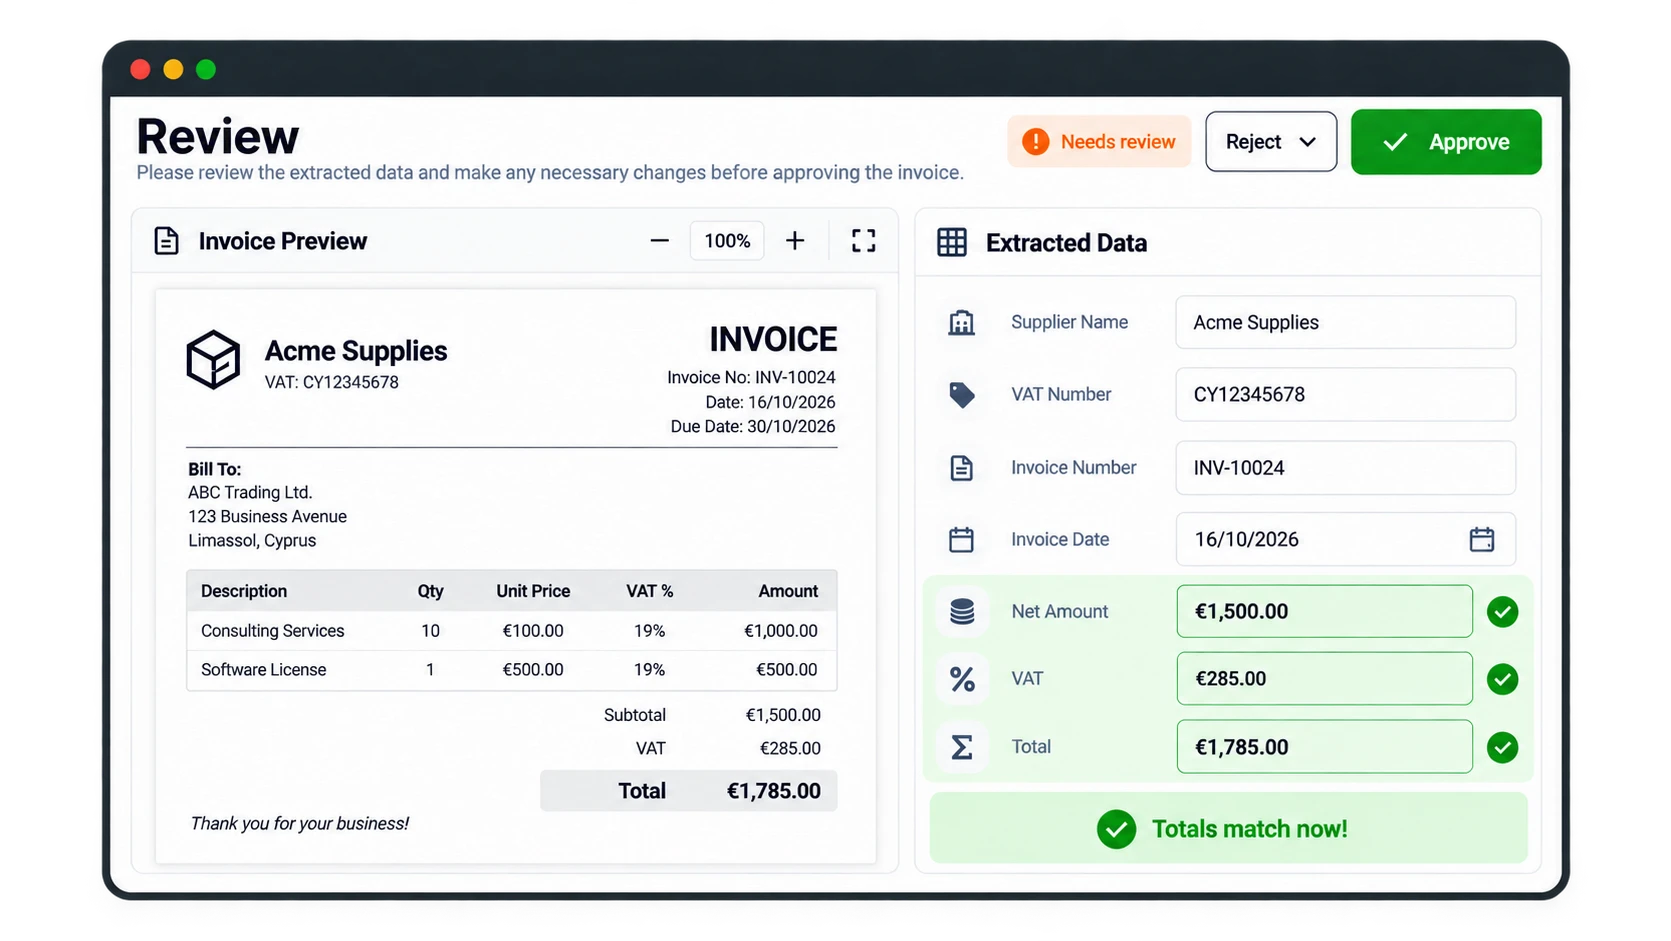Viewport: 1671px width, 941px height.
Task: Click the orange Needs review status badge
Action: [x=1099, y=142]
